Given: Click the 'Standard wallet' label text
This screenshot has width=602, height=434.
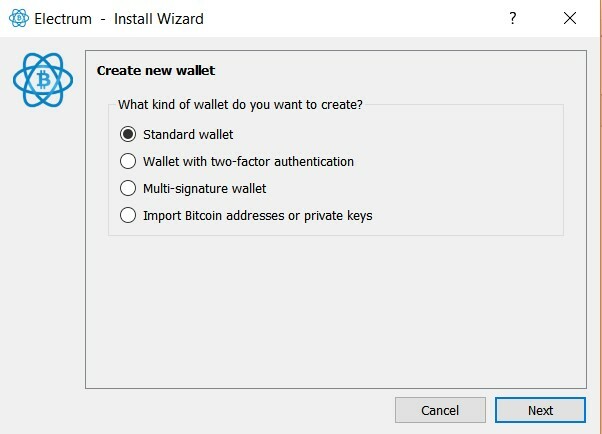Looking at the screenshot, I should click(188, 134).
